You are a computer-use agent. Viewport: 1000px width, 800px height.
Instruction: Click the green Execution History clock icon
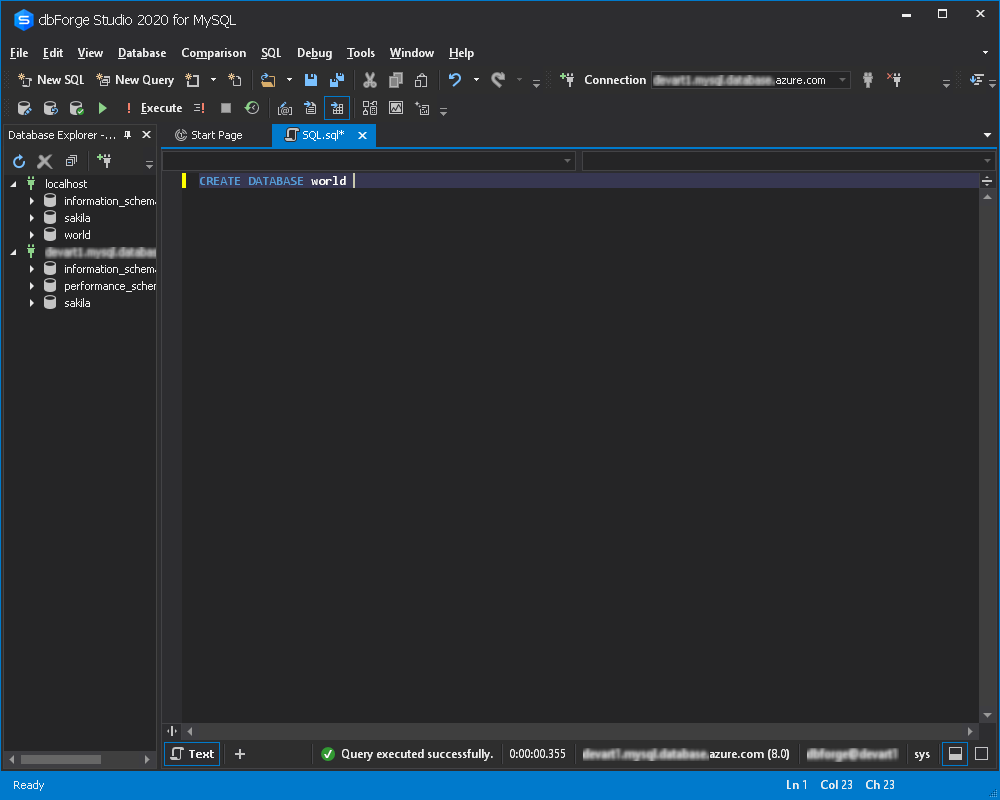(253, 108)
